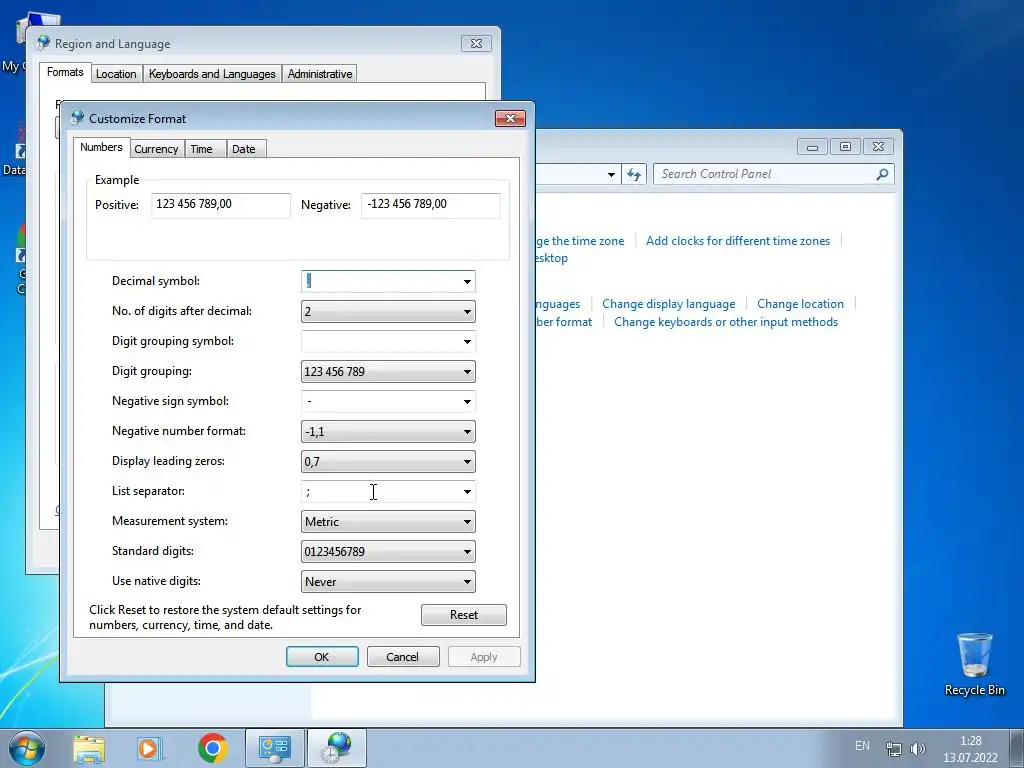Open Keyboards and Languages tab
The width and height of the screenshot is (1024, 768).
point(212,74)
